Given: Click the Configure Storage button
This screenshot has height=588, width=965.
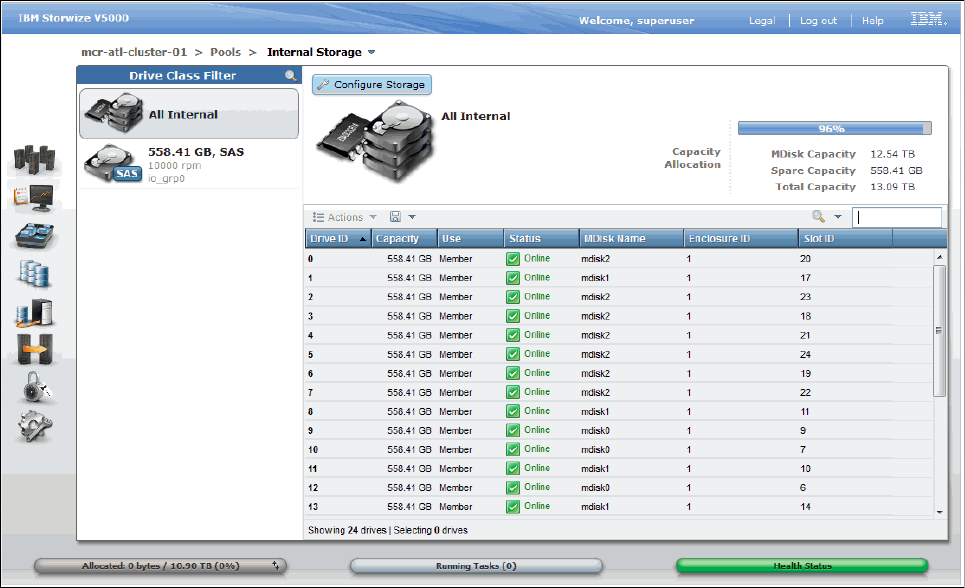Looking at the screenshot, I should 372,85.
